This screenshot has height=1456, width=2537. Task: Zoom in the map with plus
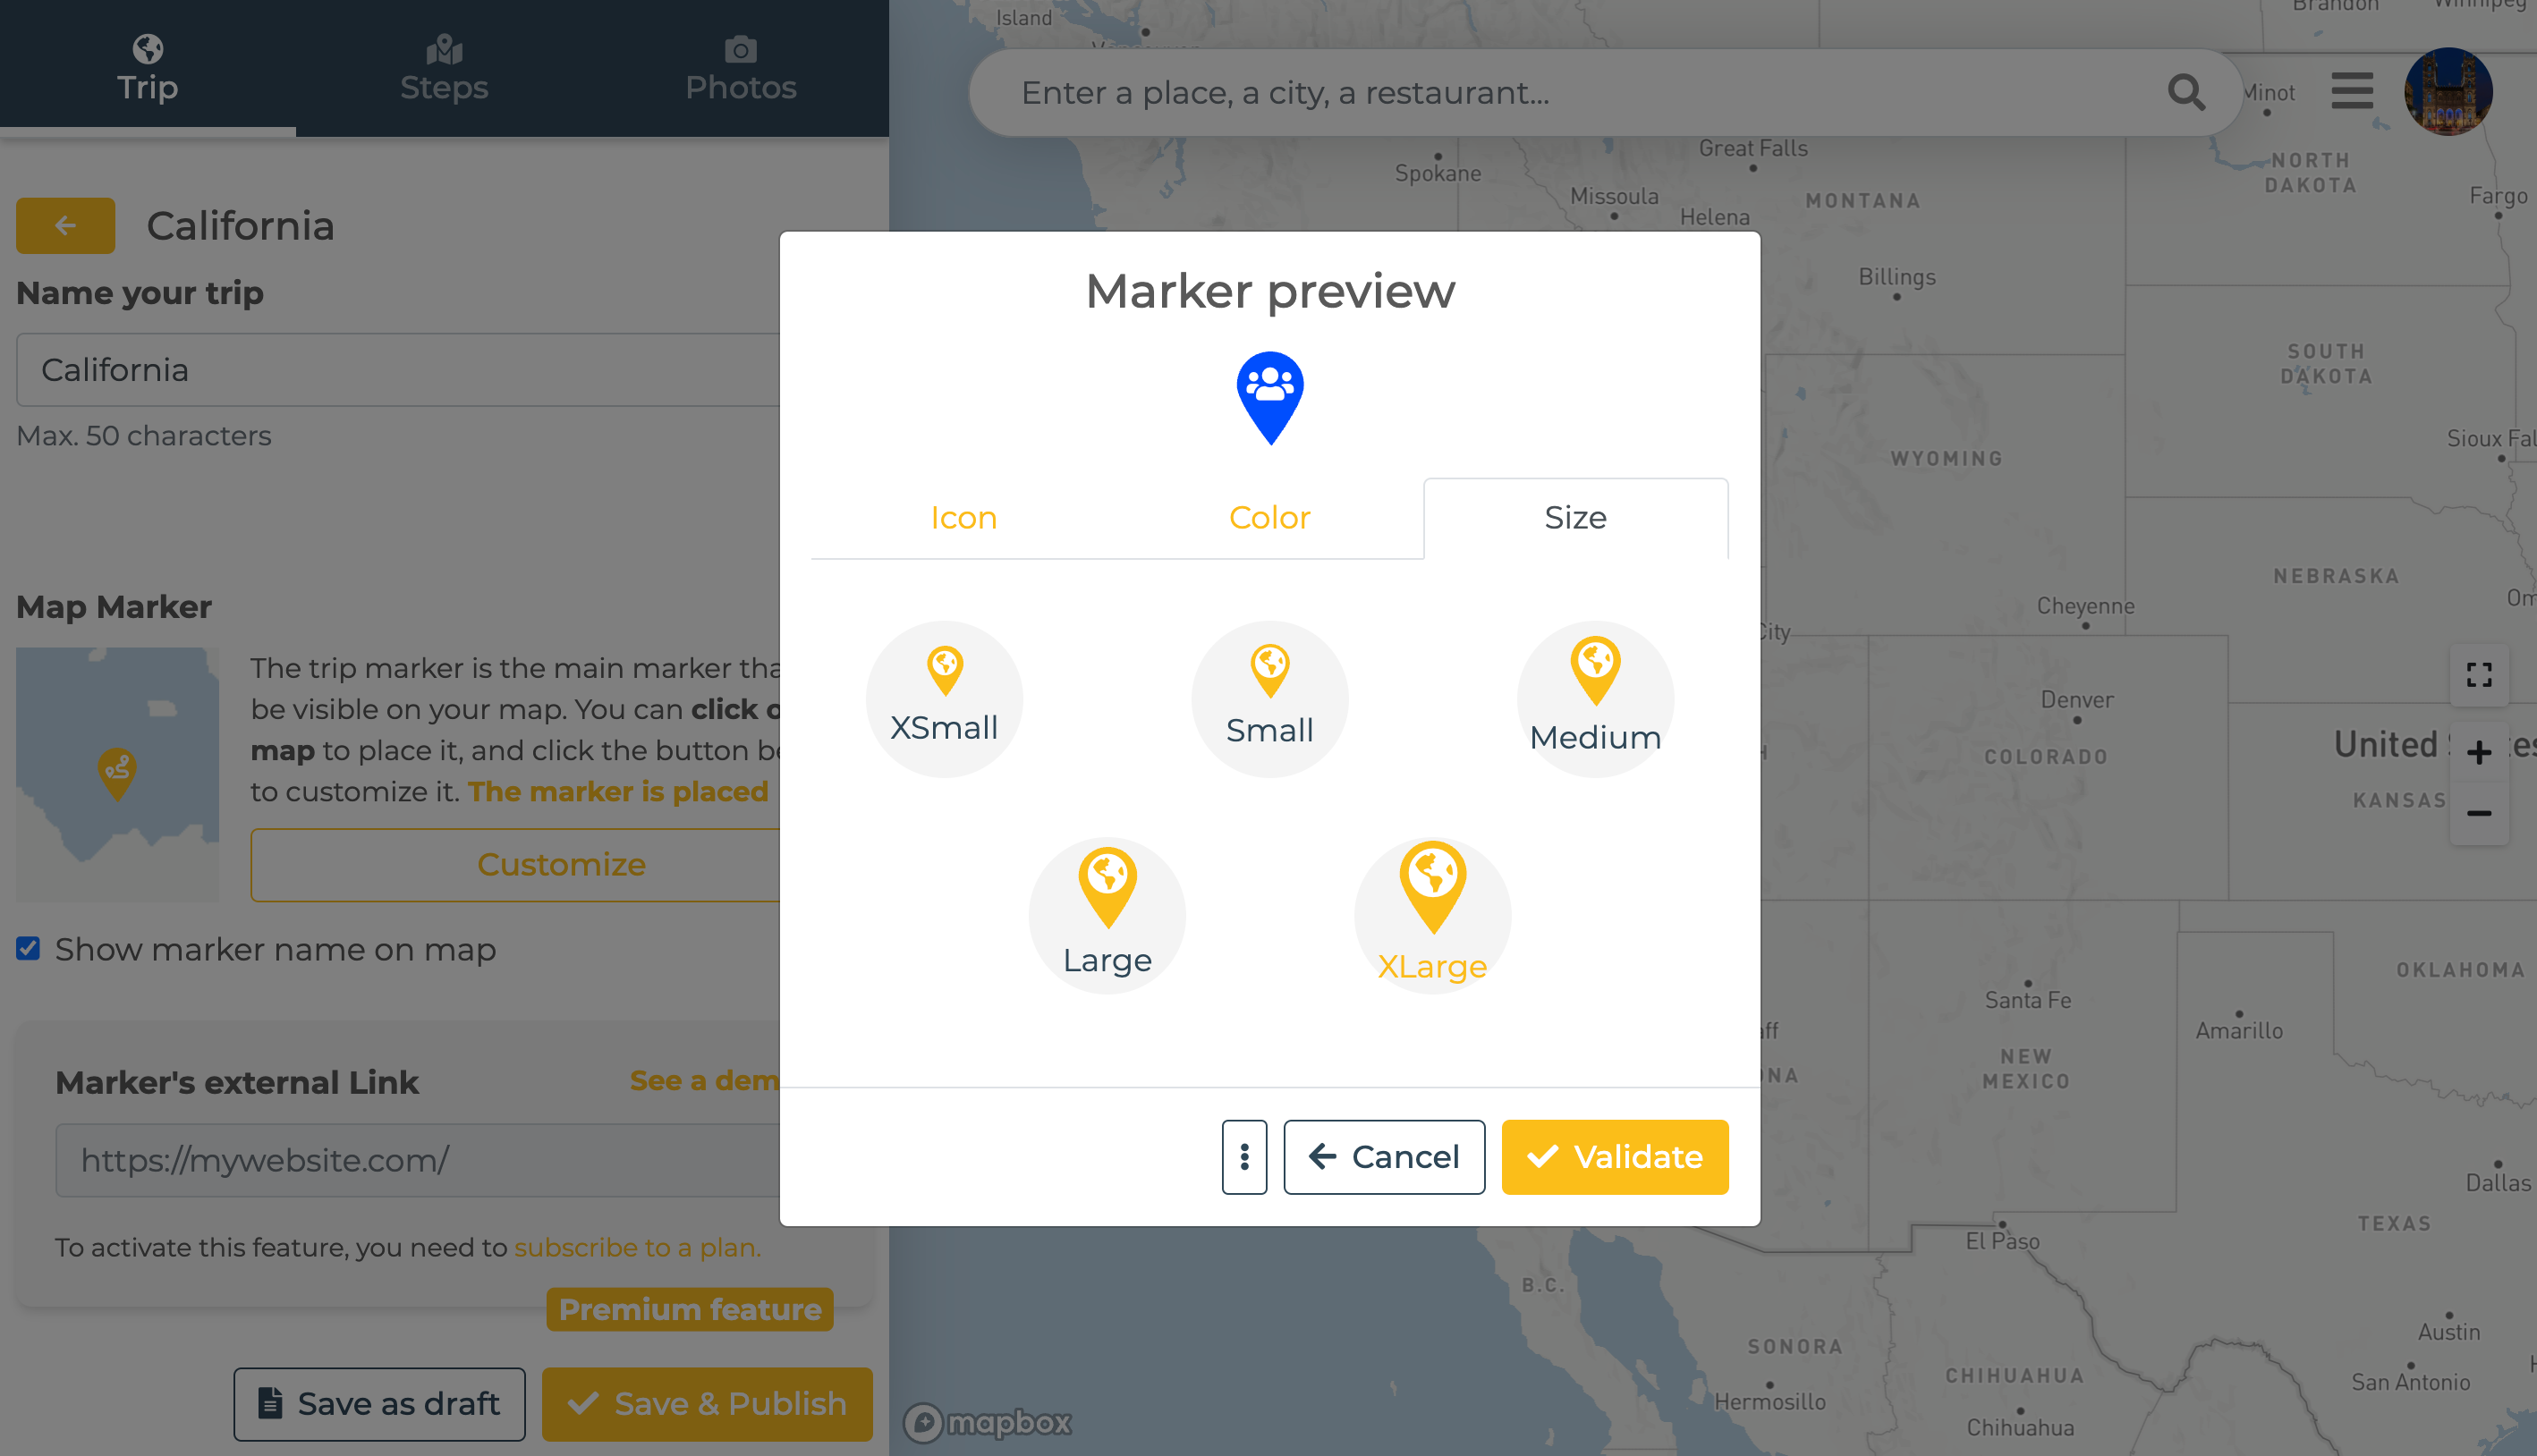pyautogui.click(x=2478, y=752)
